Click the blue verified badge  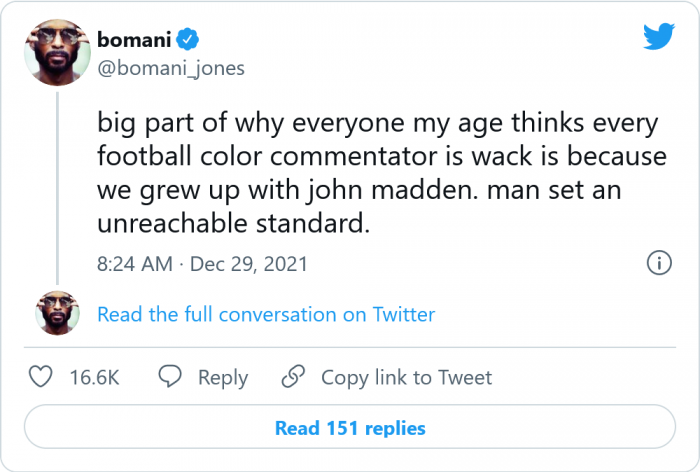tap(190, 40)
